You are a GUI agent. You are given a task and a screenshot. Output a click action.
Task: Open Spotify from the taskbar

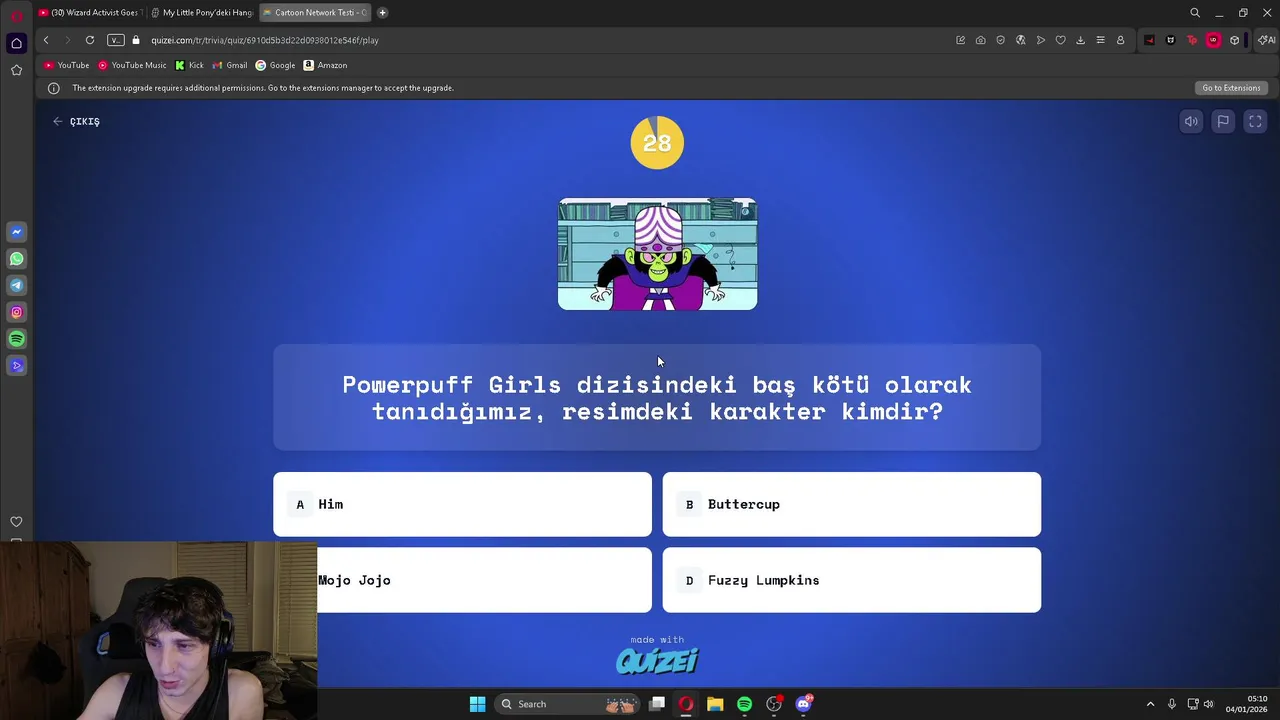click(744, 704)
